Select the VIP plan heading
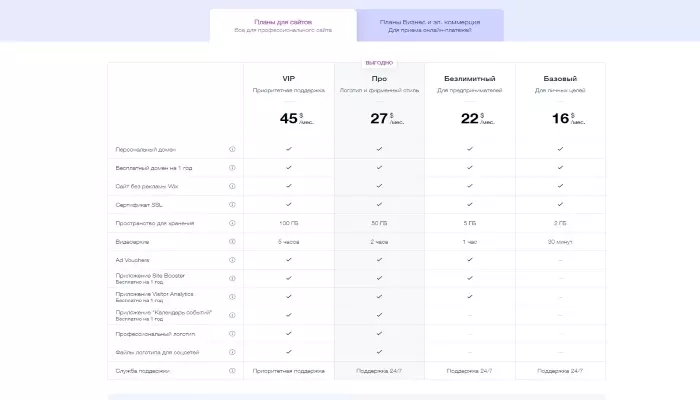The width and height of the screenshot is (700, 400). tap(288, 79)
